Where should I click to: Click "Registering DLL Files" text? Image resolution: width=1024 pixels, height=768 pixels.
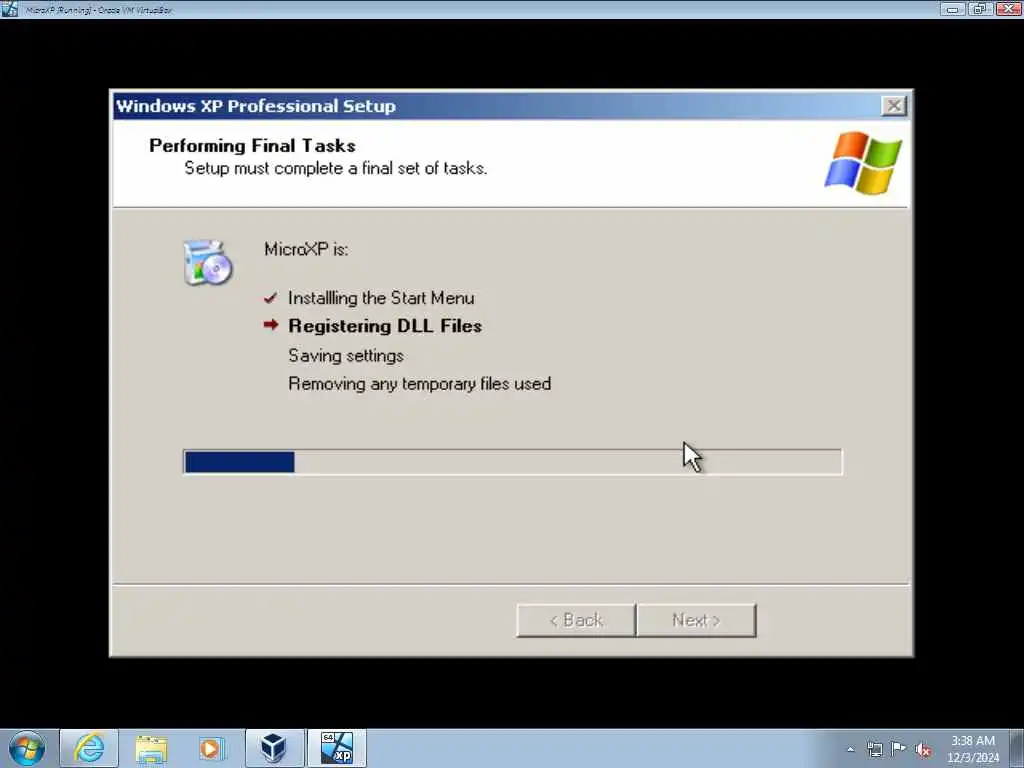point(385,326)
